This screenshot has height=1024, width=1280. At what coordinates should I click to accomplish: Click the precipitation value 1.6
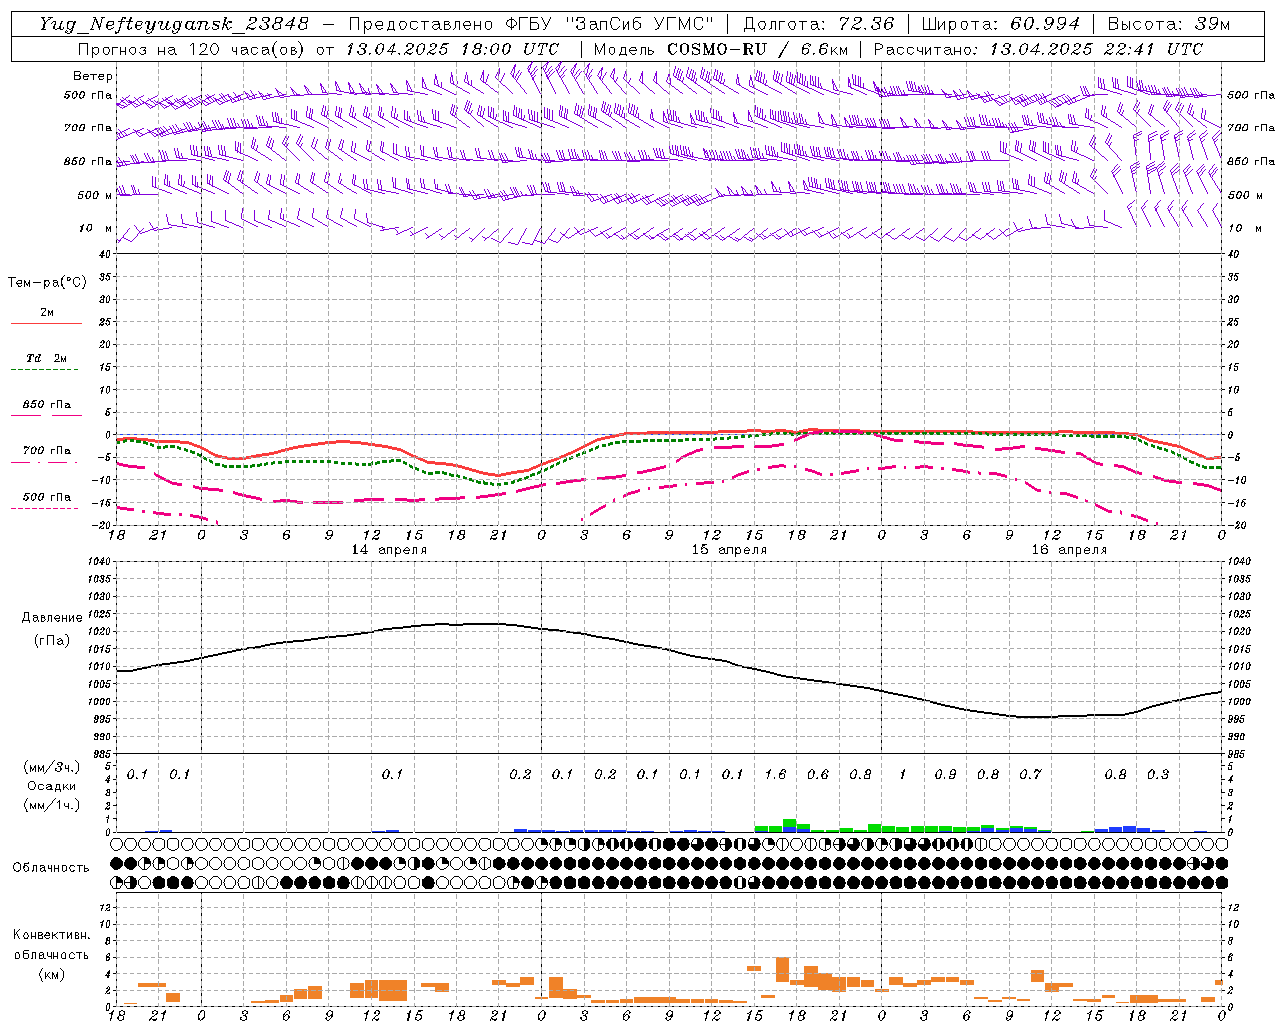(x=775, y=774)
